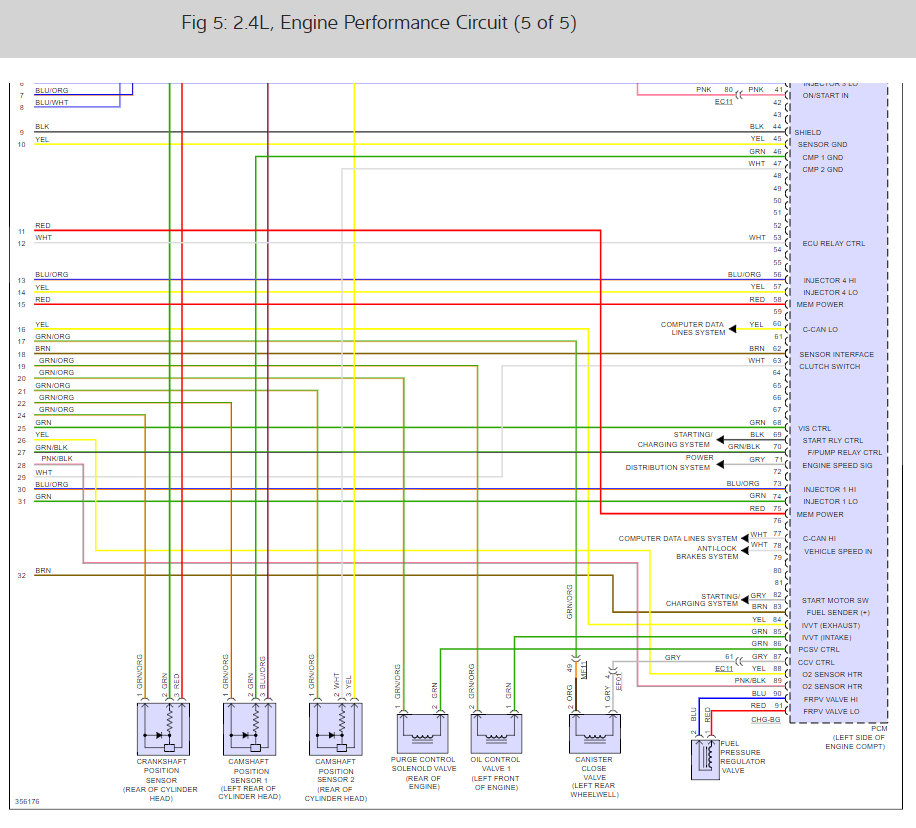Click the CHG-BG label
This screenshot has height=828, width=916.
pos(765,720)
